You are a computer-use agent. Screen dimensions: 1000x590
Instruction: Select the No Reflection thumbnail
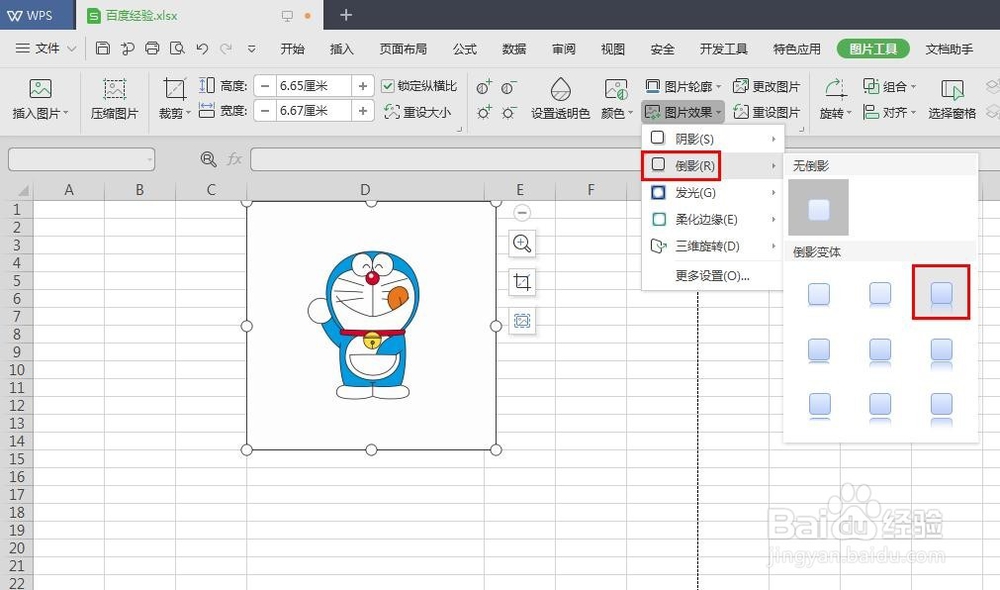pos(818,208)
